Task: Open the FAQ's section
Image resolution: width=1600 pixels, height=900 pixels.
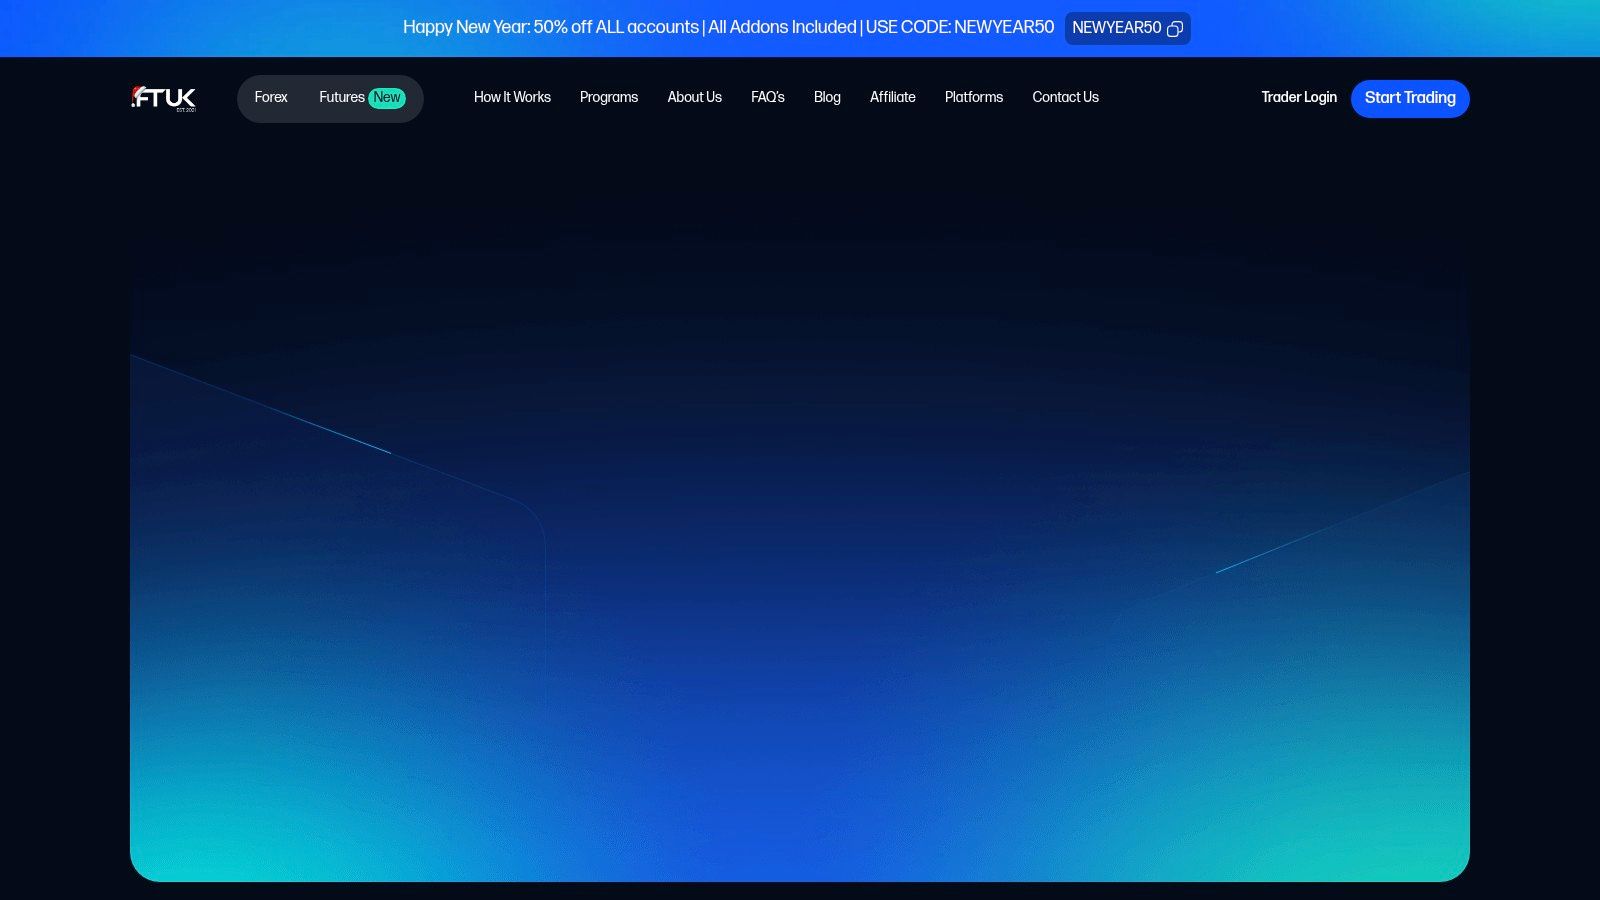Action: (x=768, y=98)
